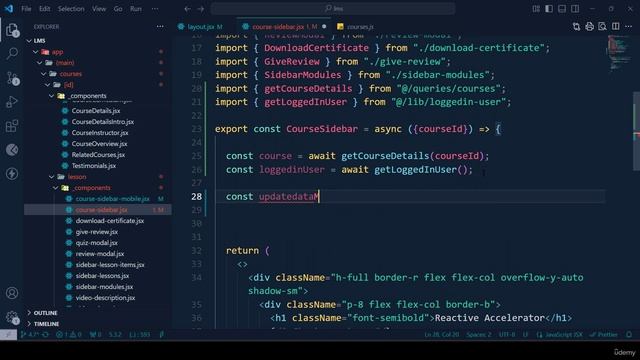Image resolution: width=640 pixels, height=360 pixels.
Task: Change language mode via JavaScript JSX
Action: [x=560, y=335]
